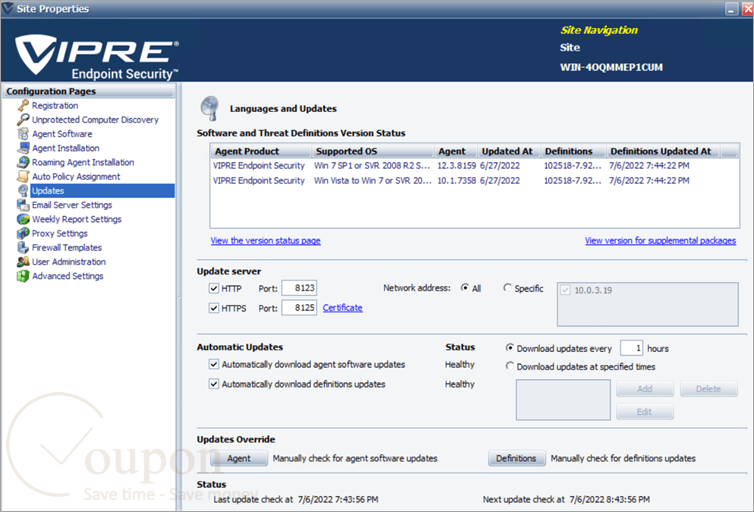Select the version 12.3.8159 agent row

475,165
